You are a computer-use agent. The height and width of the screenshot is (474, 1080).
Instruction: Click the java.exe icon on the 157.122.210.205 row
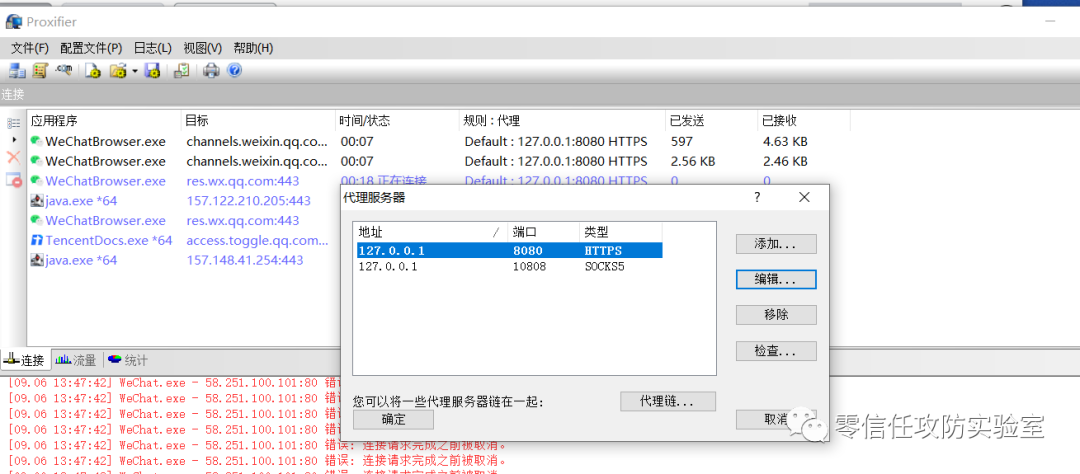pyautogui.click(x=37, y=201)
